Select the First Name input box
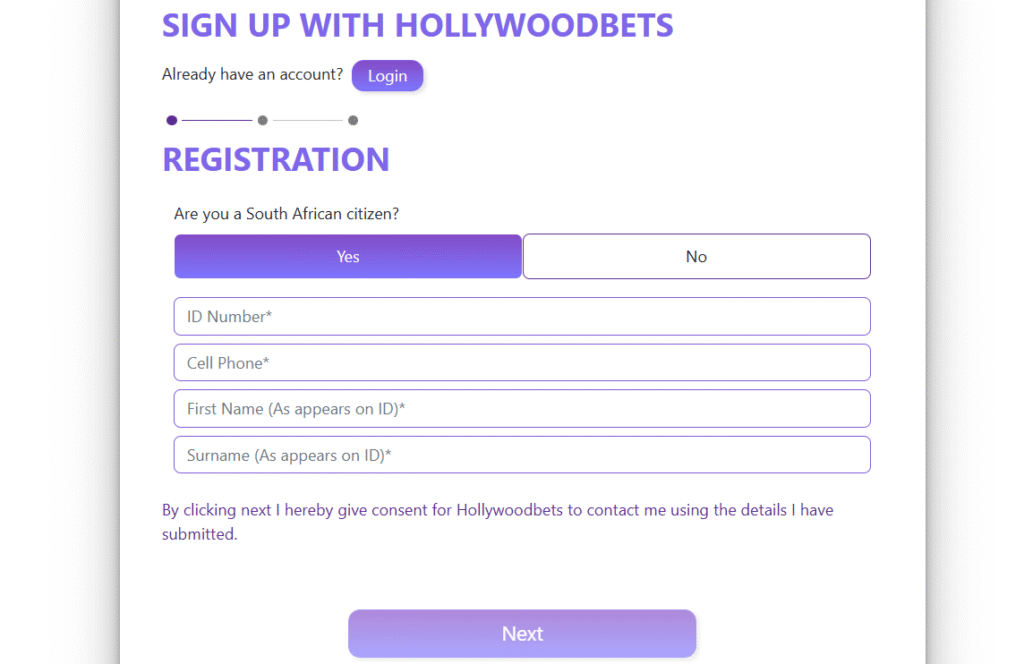1024x664 pixels. [522, 409]
